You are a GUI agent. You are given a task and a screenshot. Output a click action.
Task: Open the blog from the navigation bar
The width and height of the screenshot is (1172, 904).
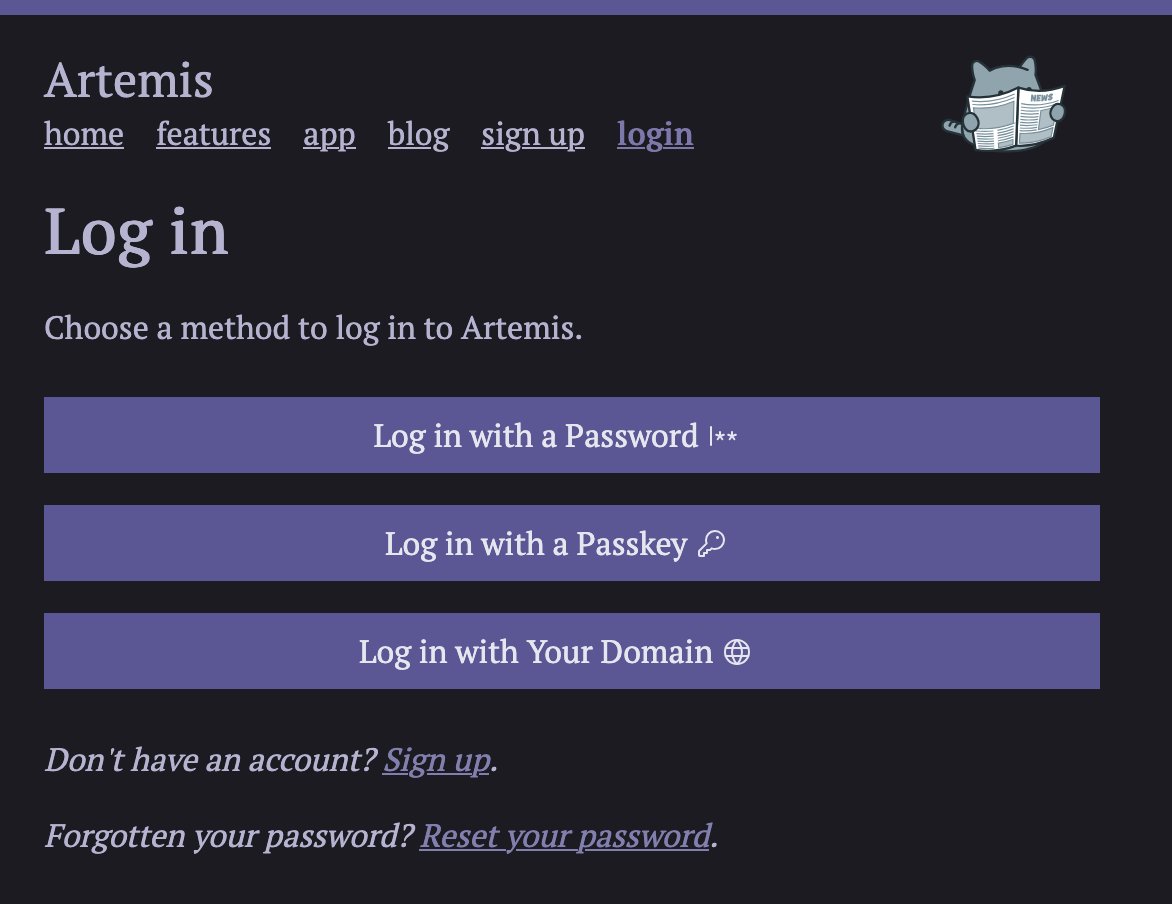[418, 134]
